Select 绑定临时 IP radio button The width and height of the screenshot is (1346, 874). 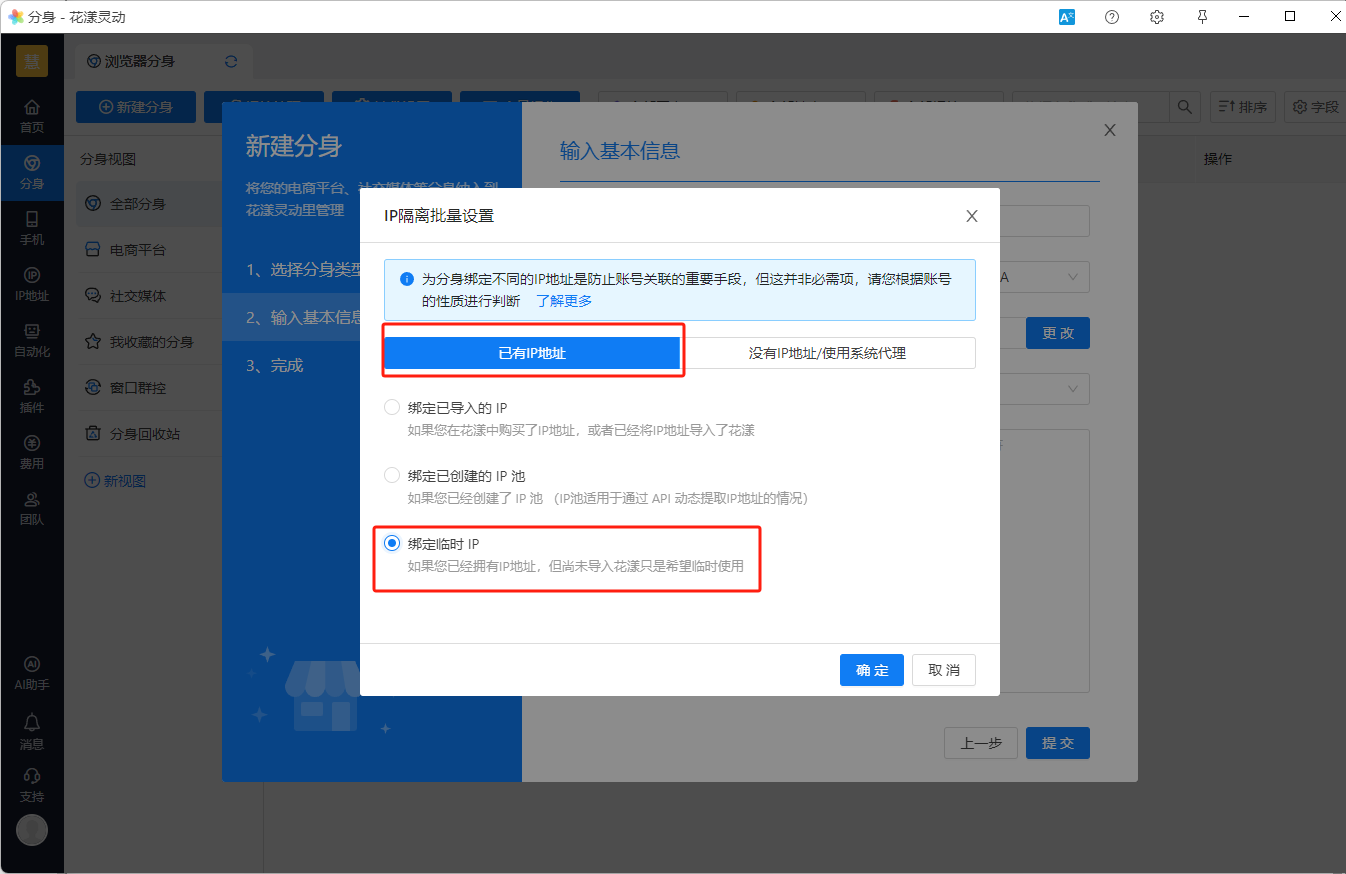(392, 544)
